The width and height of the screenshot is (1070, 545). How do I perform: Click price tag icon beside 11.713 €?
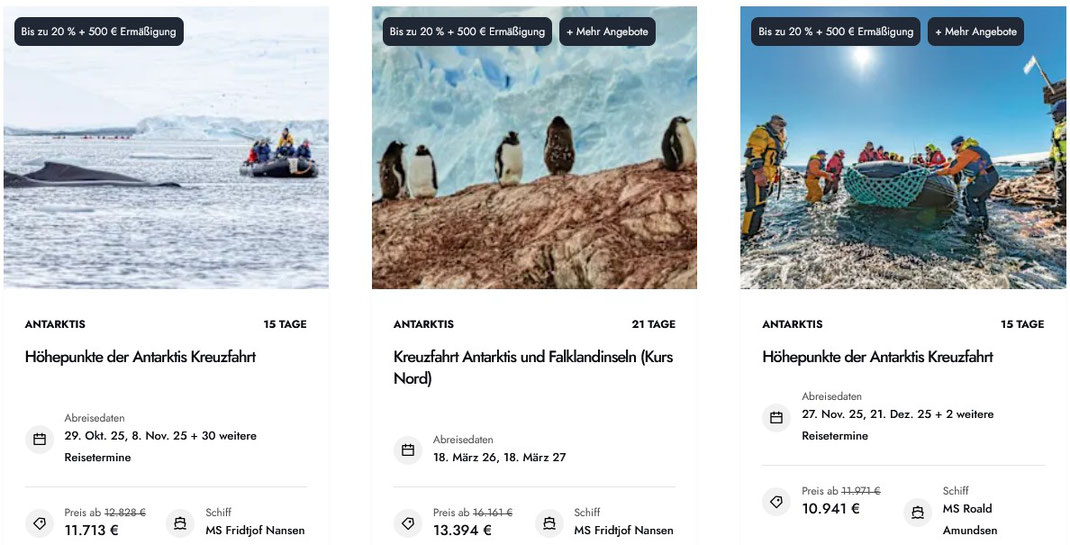point(40,523)
